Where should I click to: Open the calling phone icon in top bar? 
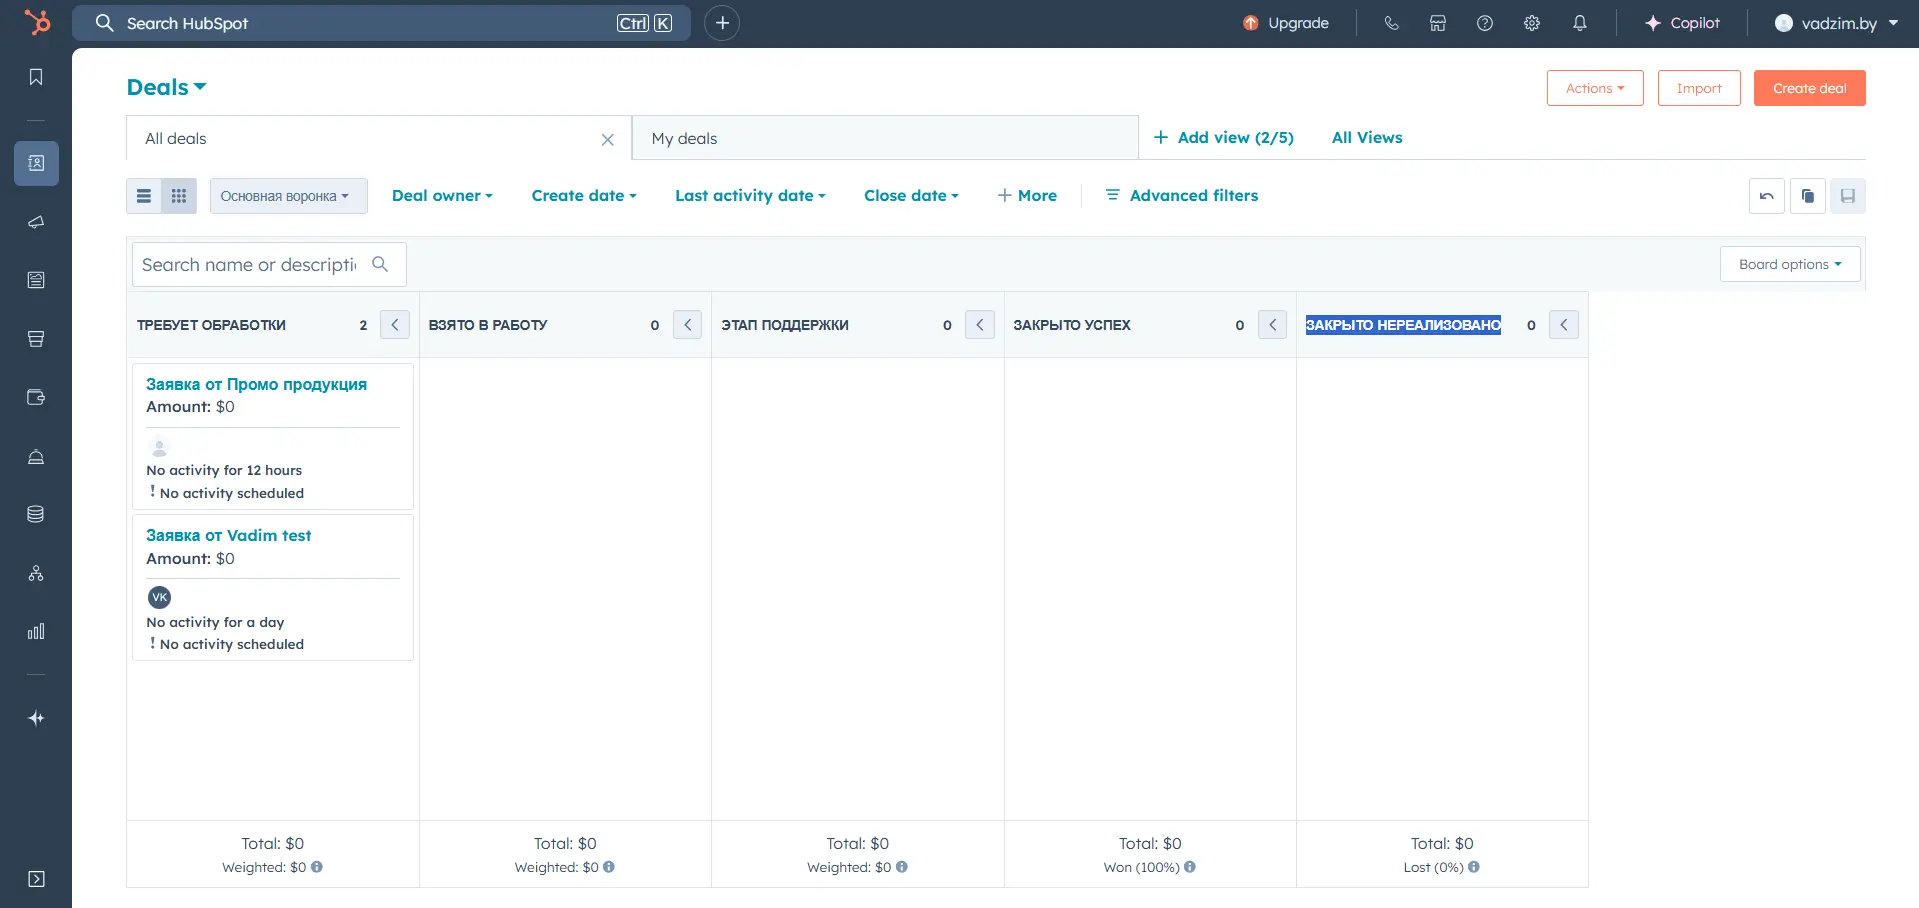(x=1391, y=22)
